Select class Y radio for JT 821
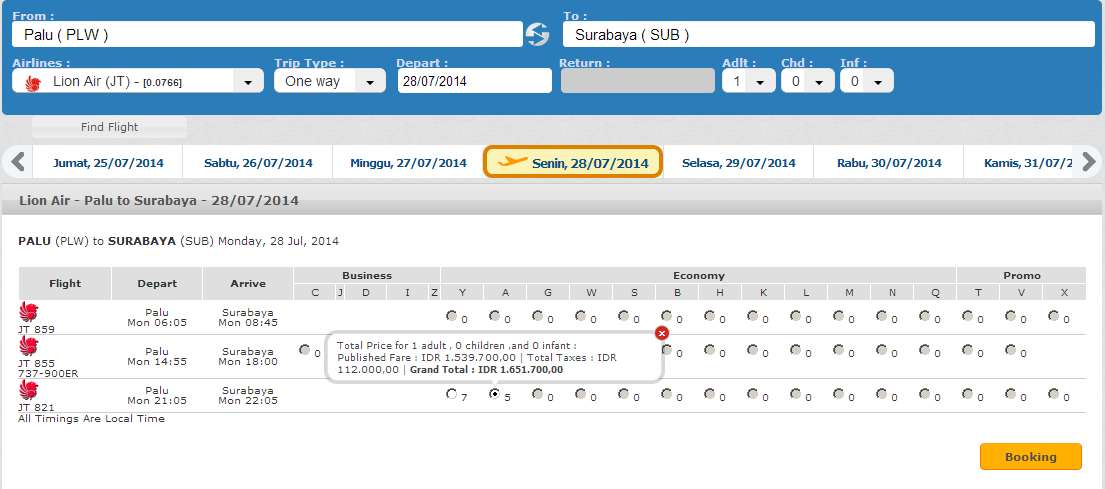 (x=451, y=395)
